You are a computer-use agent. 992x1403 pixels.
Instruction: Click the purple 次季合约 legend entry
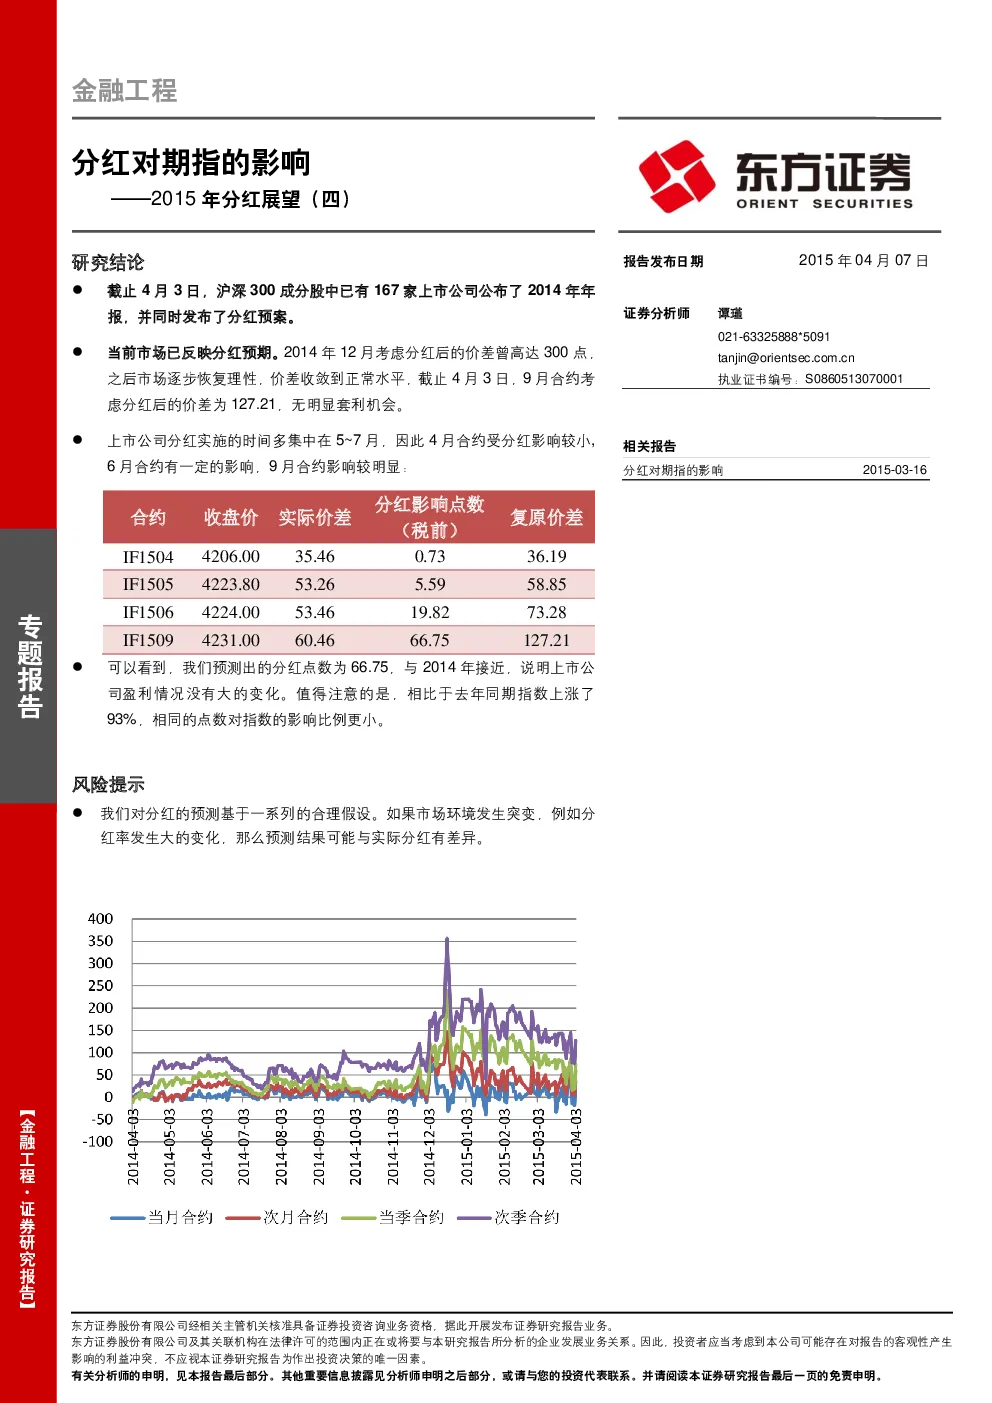coord(508,1217)
